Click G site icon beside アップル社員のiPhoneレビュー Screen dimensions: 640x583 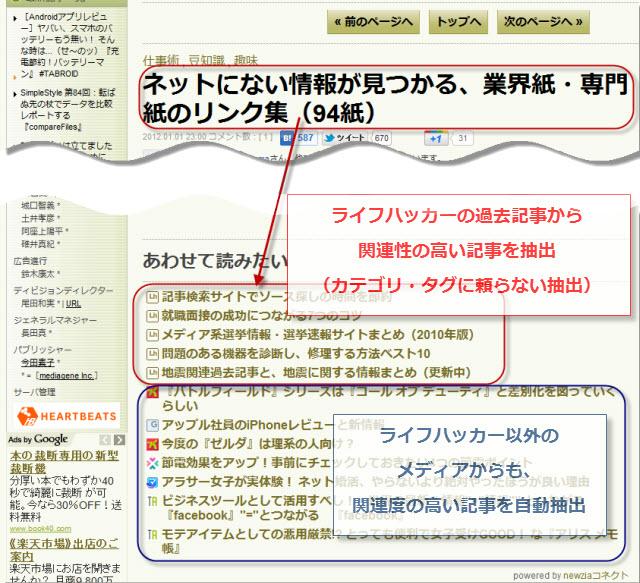(x=152, y=425)
